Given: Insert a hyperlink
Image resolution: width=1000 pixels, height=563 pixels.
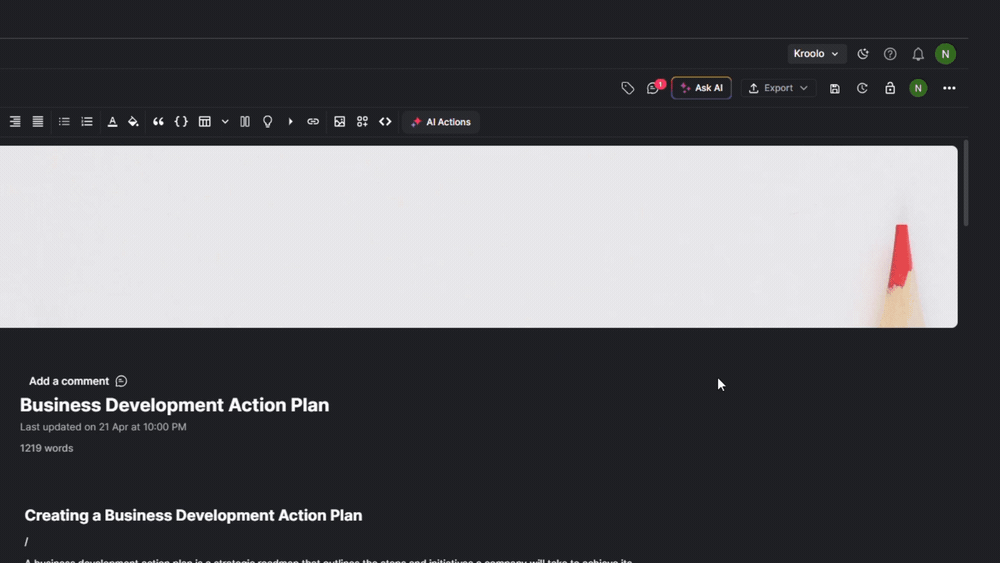Looking at the screenshot, I should tap(312, 122).
